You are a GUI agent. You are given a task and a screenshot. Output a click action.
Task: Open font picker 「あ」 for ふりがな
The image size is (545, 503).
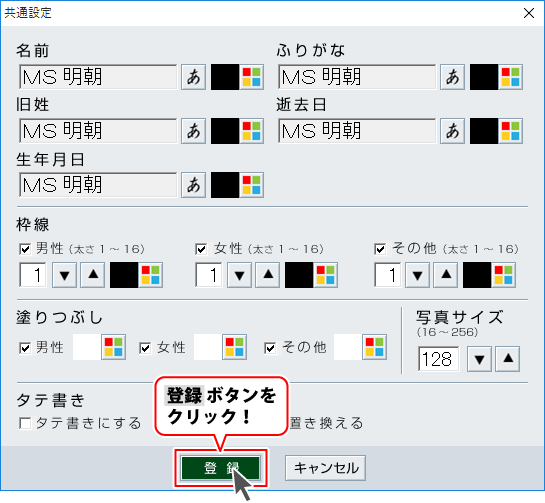click(x=453, y=77)
